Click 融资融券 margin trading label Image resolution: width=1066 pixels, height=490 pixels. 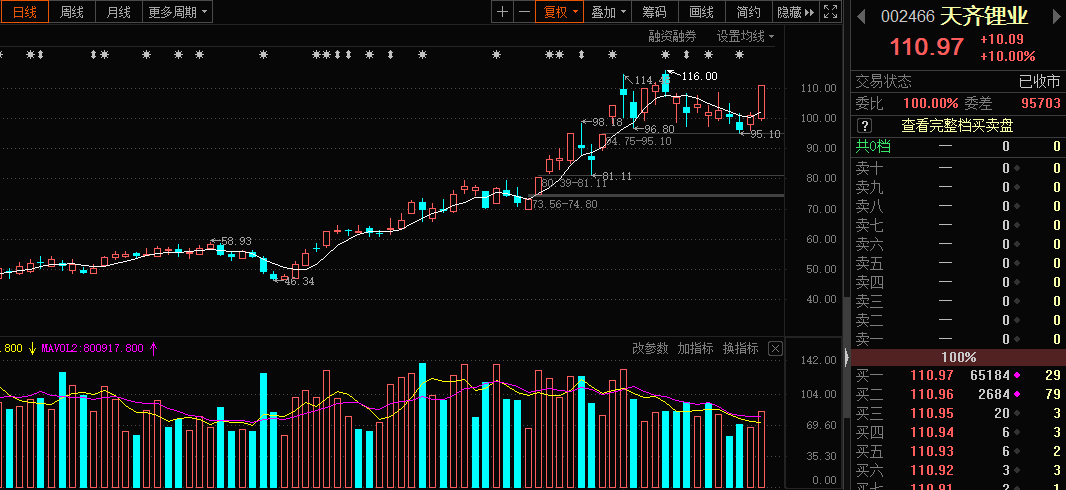coord(672,37)
